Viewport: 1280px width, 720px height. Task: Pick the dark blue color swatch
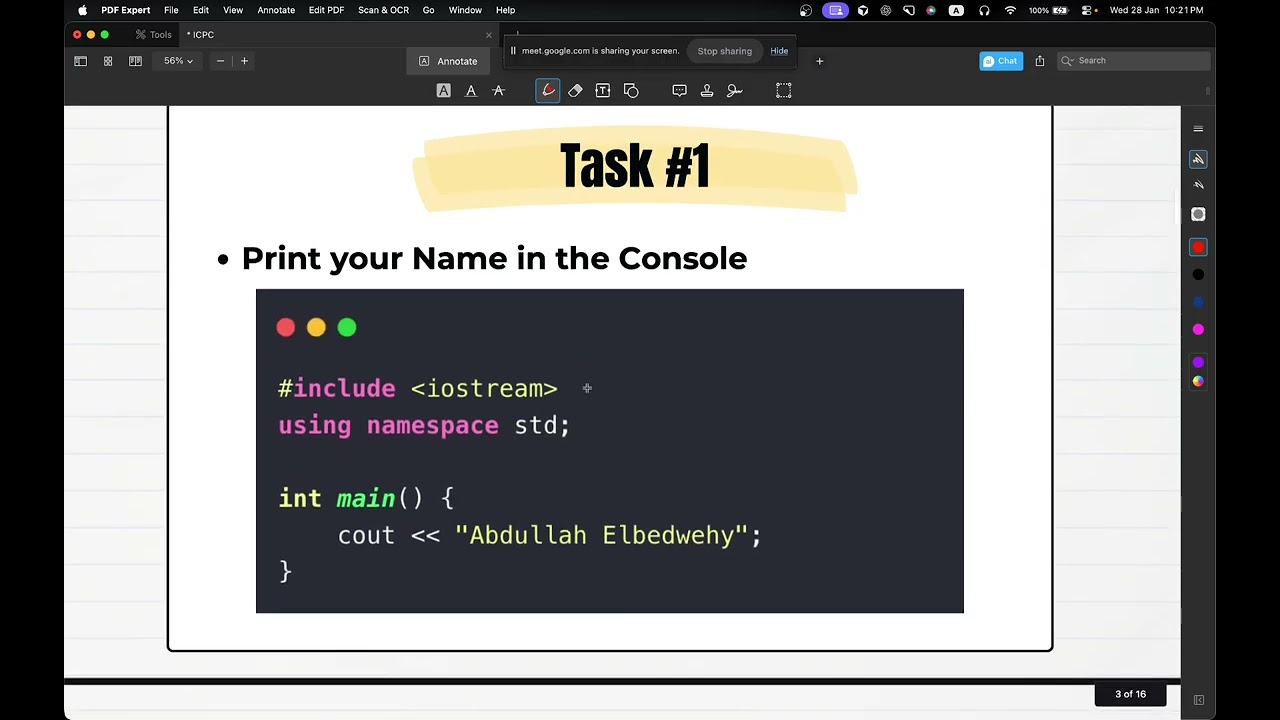pyautogui.click(x=1198, y=302)
